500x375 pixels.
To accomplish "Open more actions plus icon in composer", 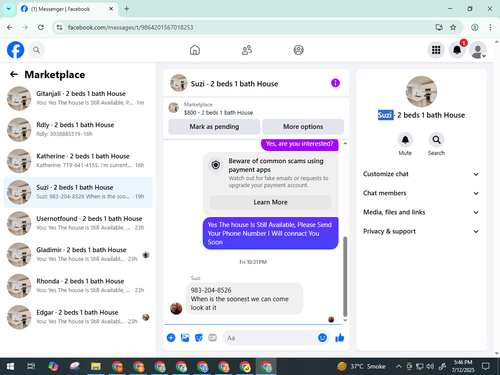I will (171, 338).
